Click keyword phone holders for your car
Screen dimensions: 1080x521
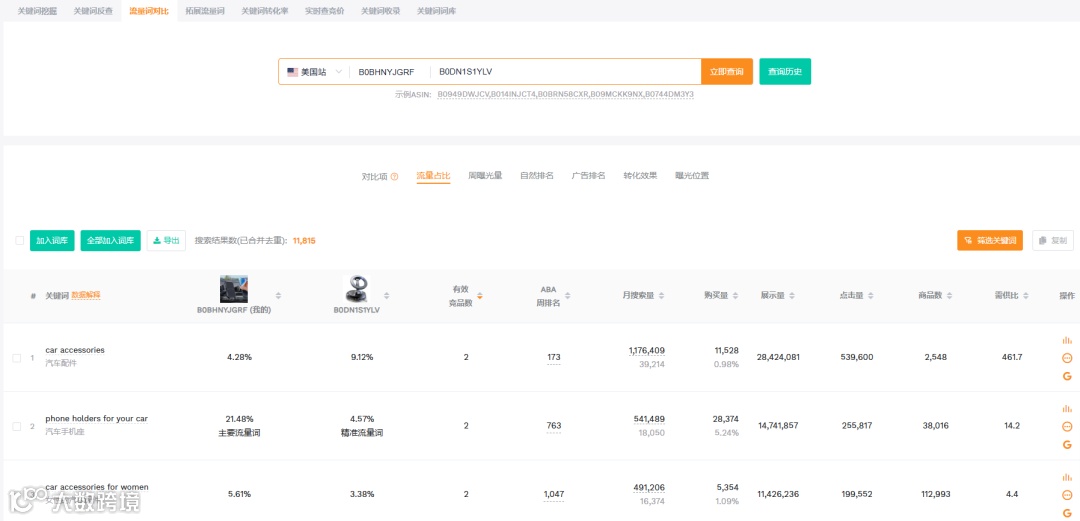96,418
